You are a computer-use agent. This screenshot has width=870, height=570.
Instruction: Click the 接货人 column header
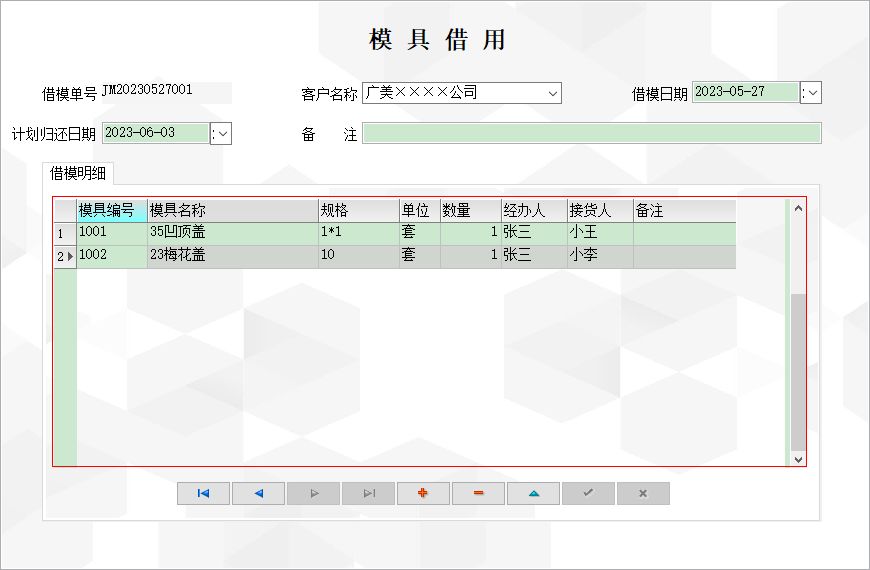(600, 211)
